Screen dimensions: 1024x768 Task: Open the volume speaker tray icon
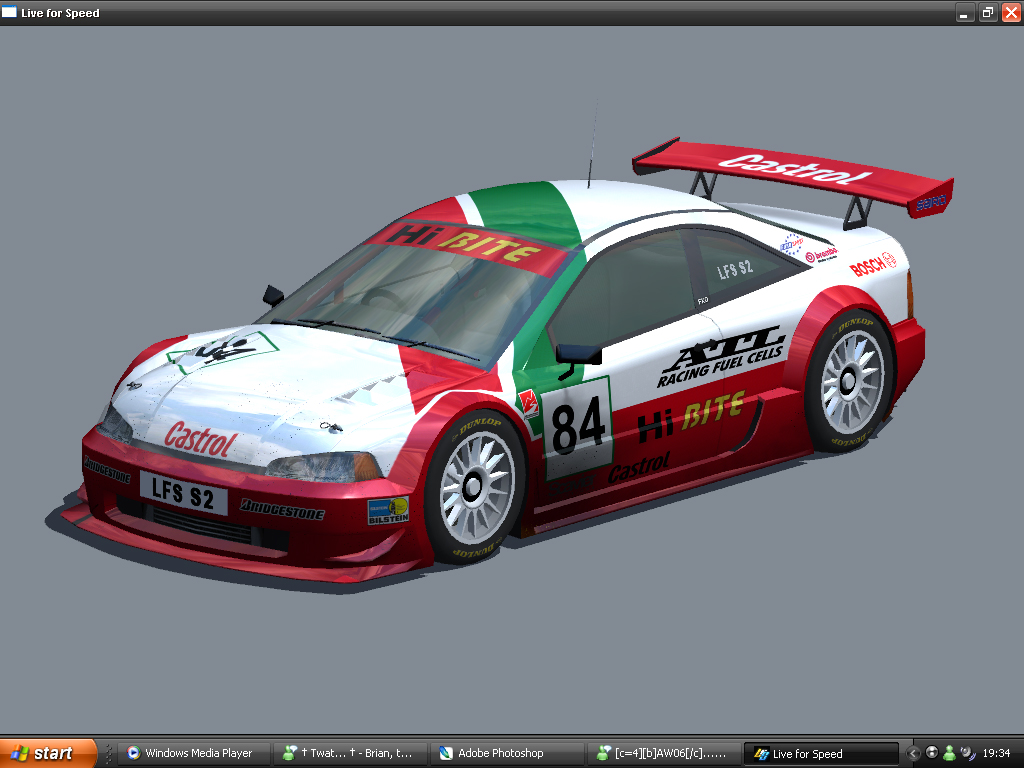tap(967, 753)
